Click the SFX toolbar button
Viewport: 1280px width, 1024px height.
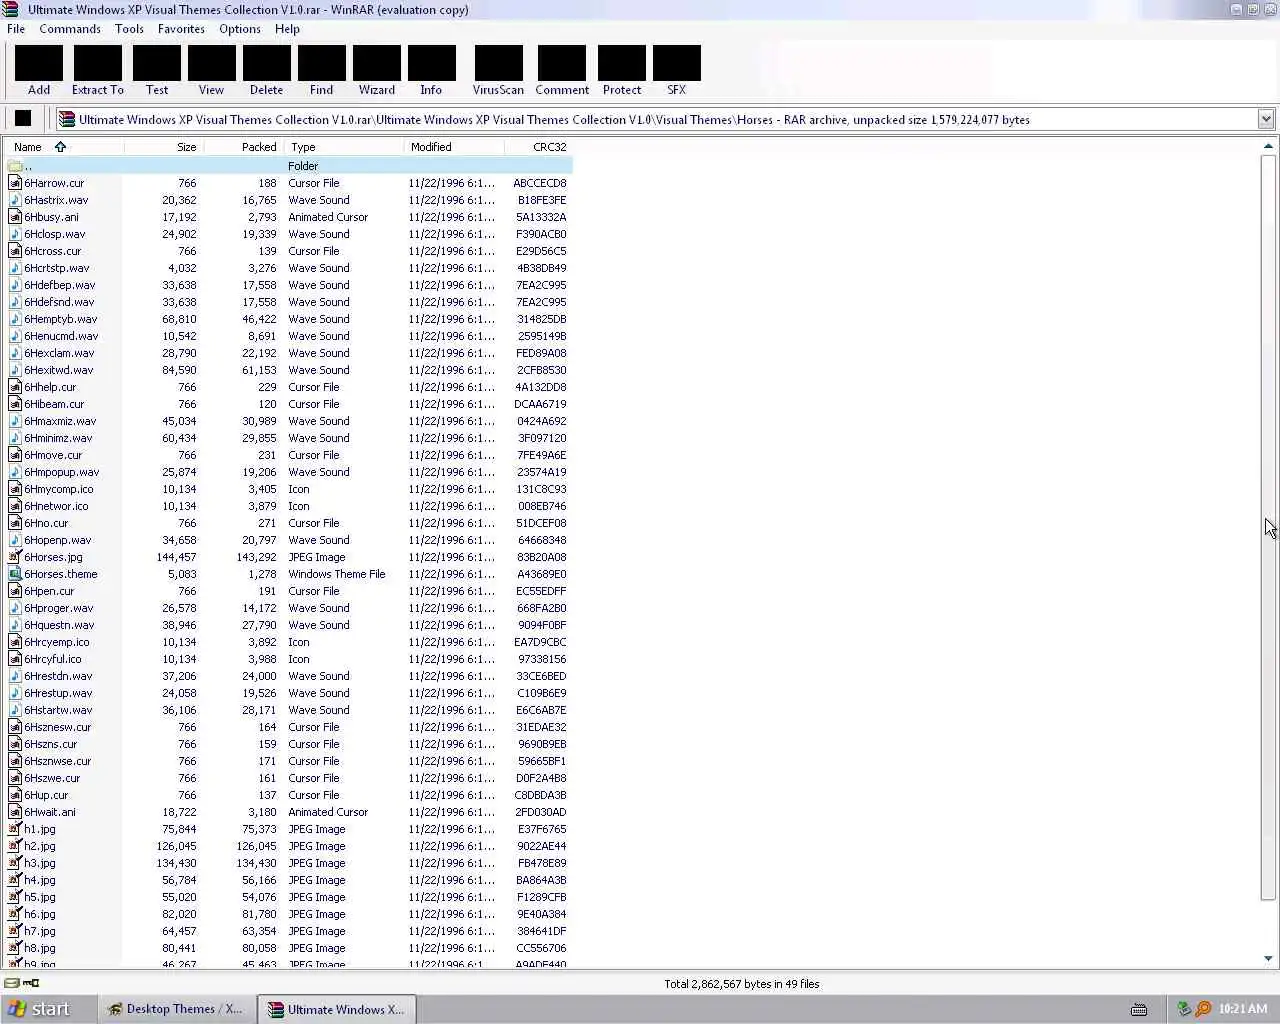click(677, 70)
